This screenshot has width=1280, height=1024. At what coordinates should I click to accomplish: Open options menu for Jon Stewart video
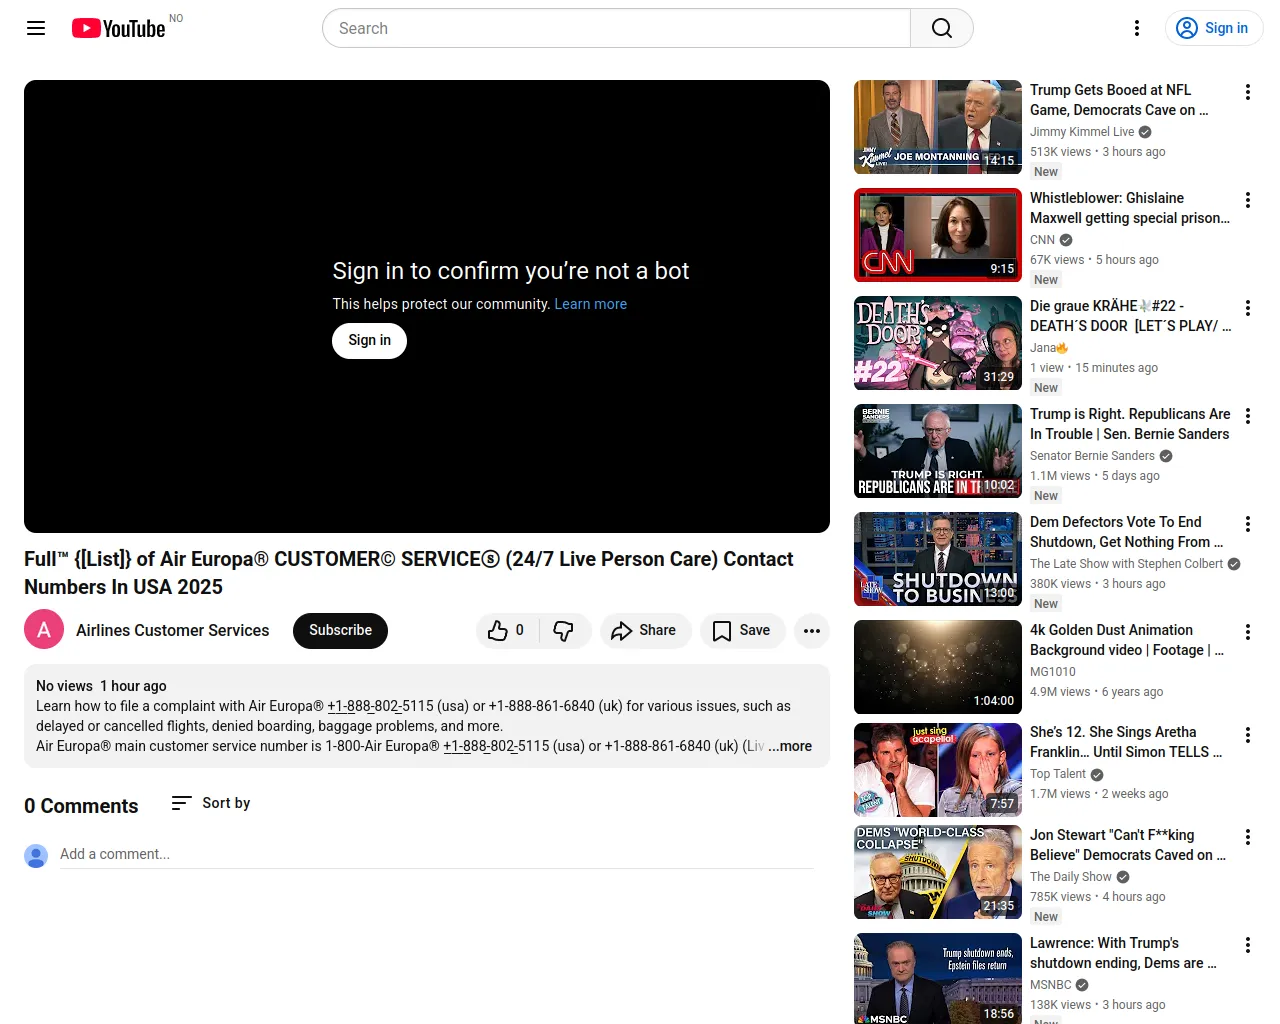click(1248, 837)
